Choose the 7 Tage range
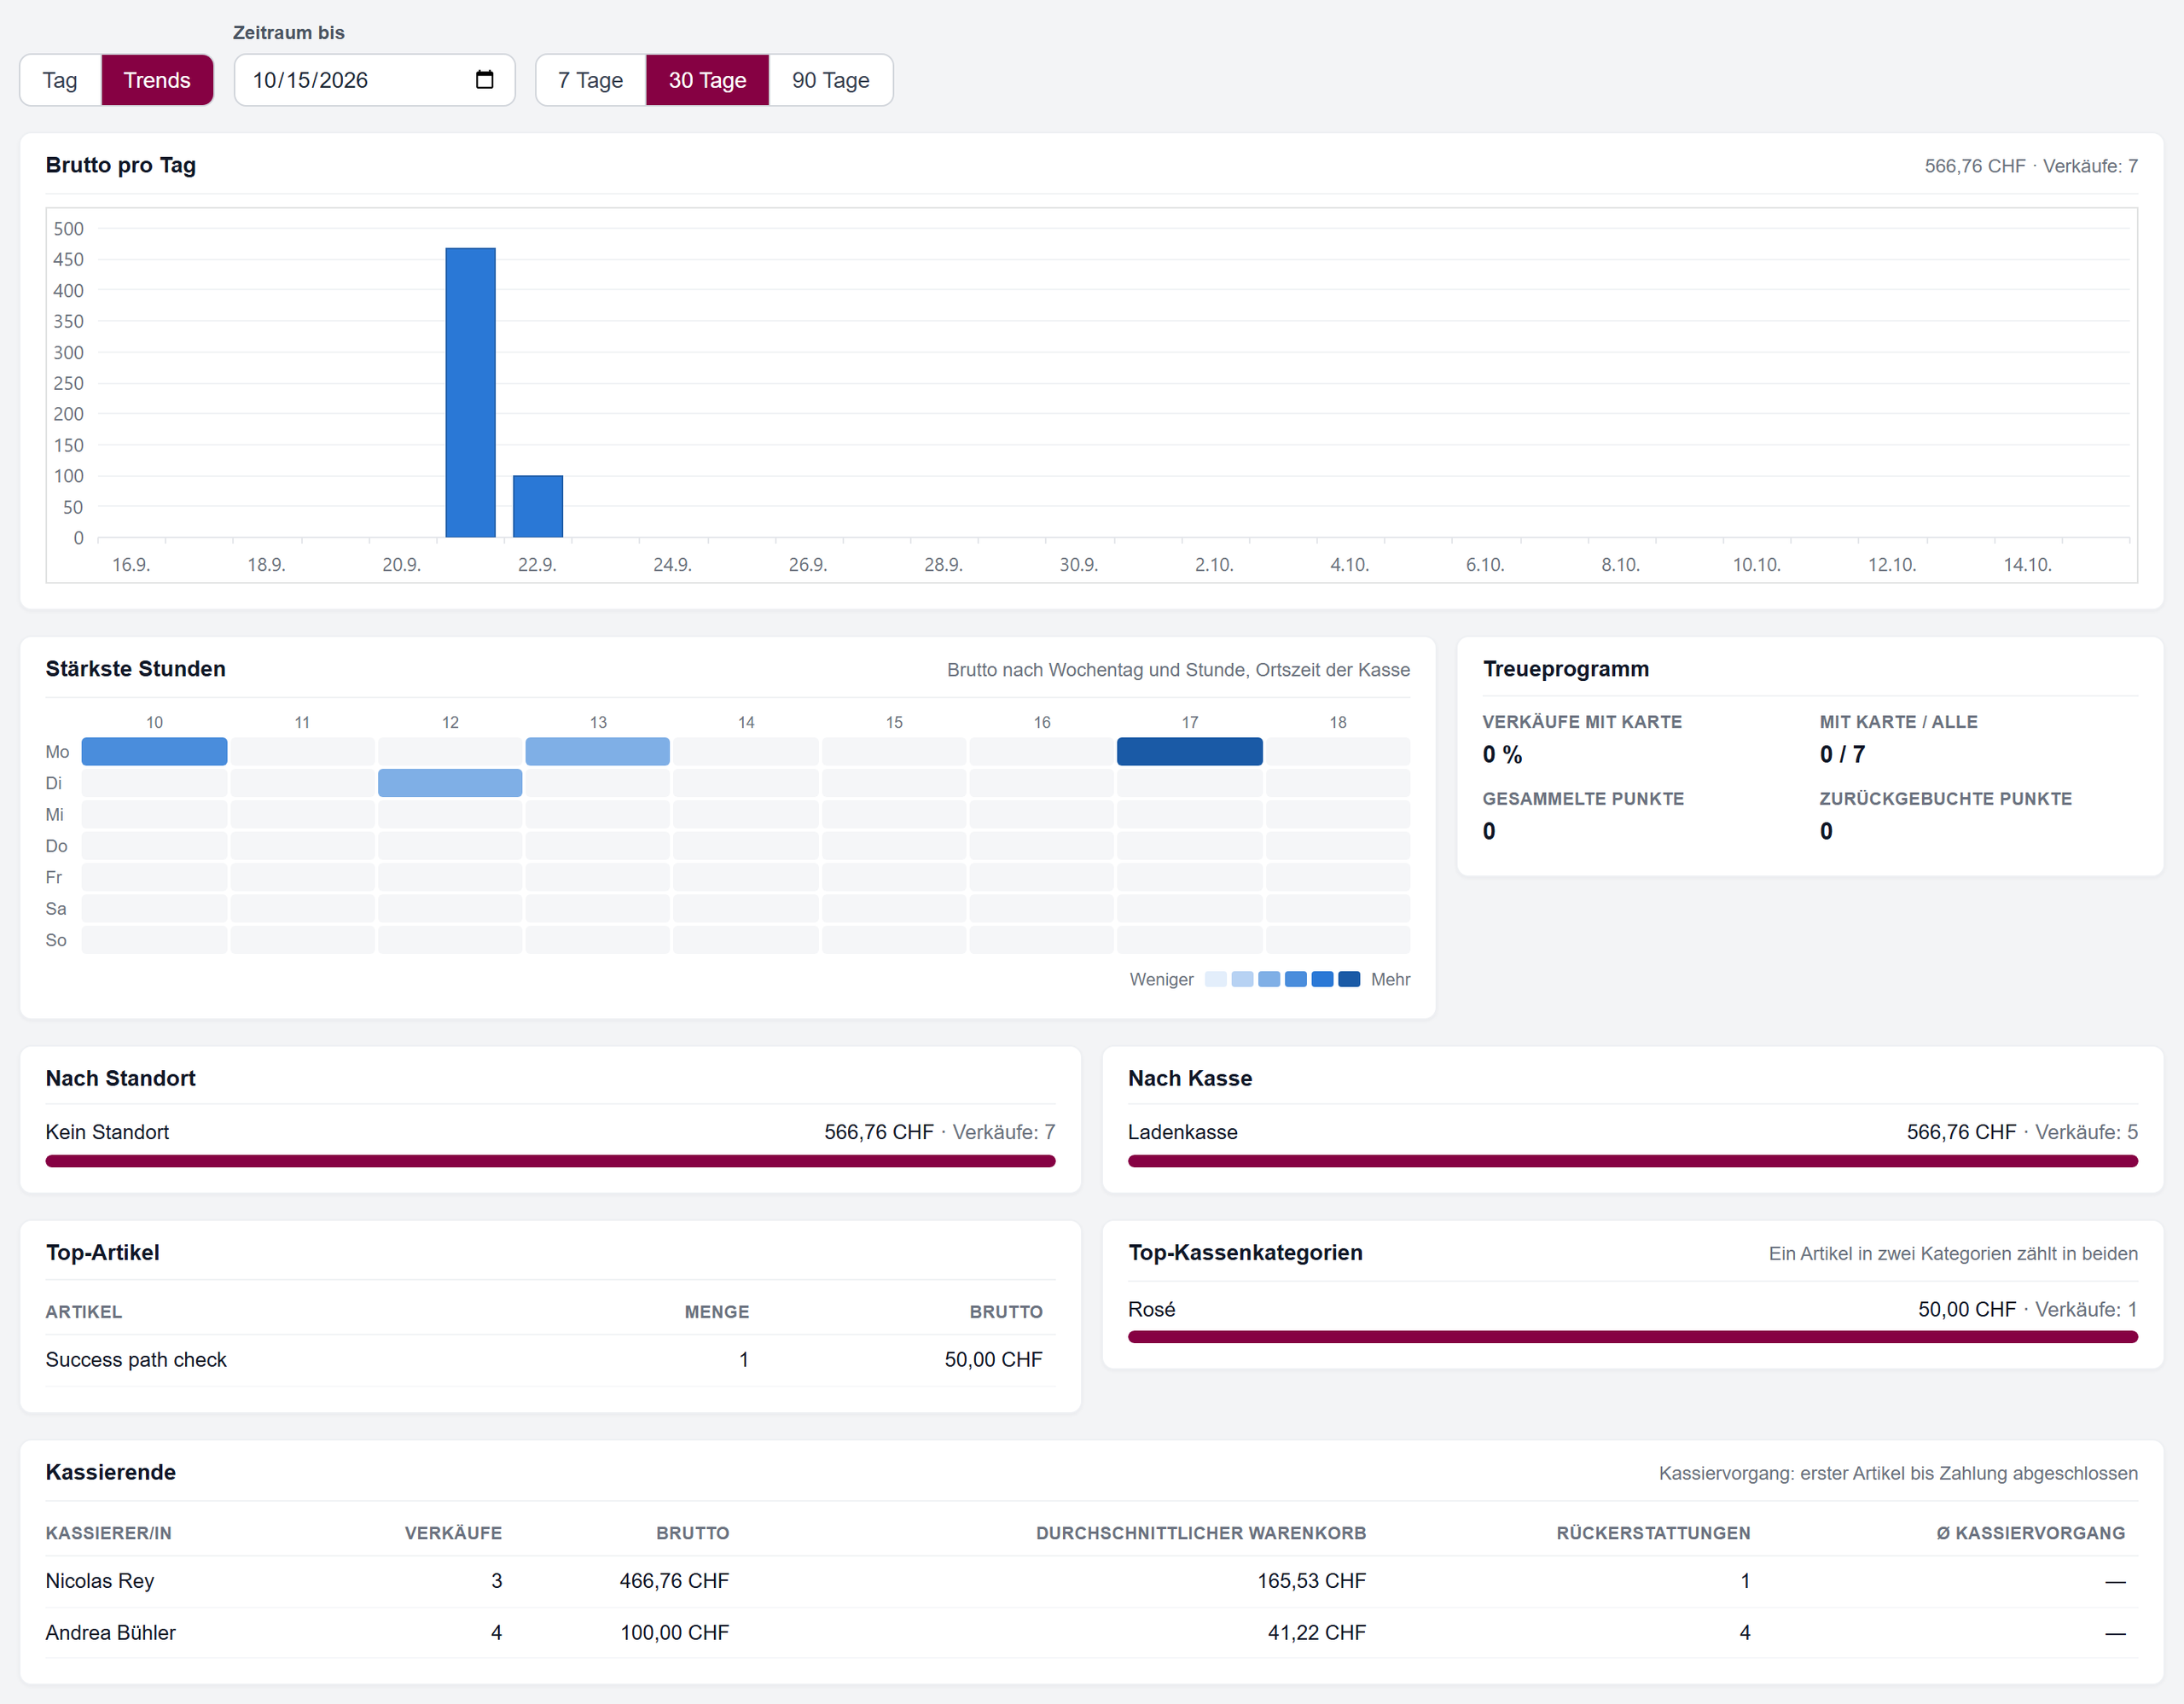Image resolution: width=2184 pixels, height=1704 pixels. click(x=590, y=80)
